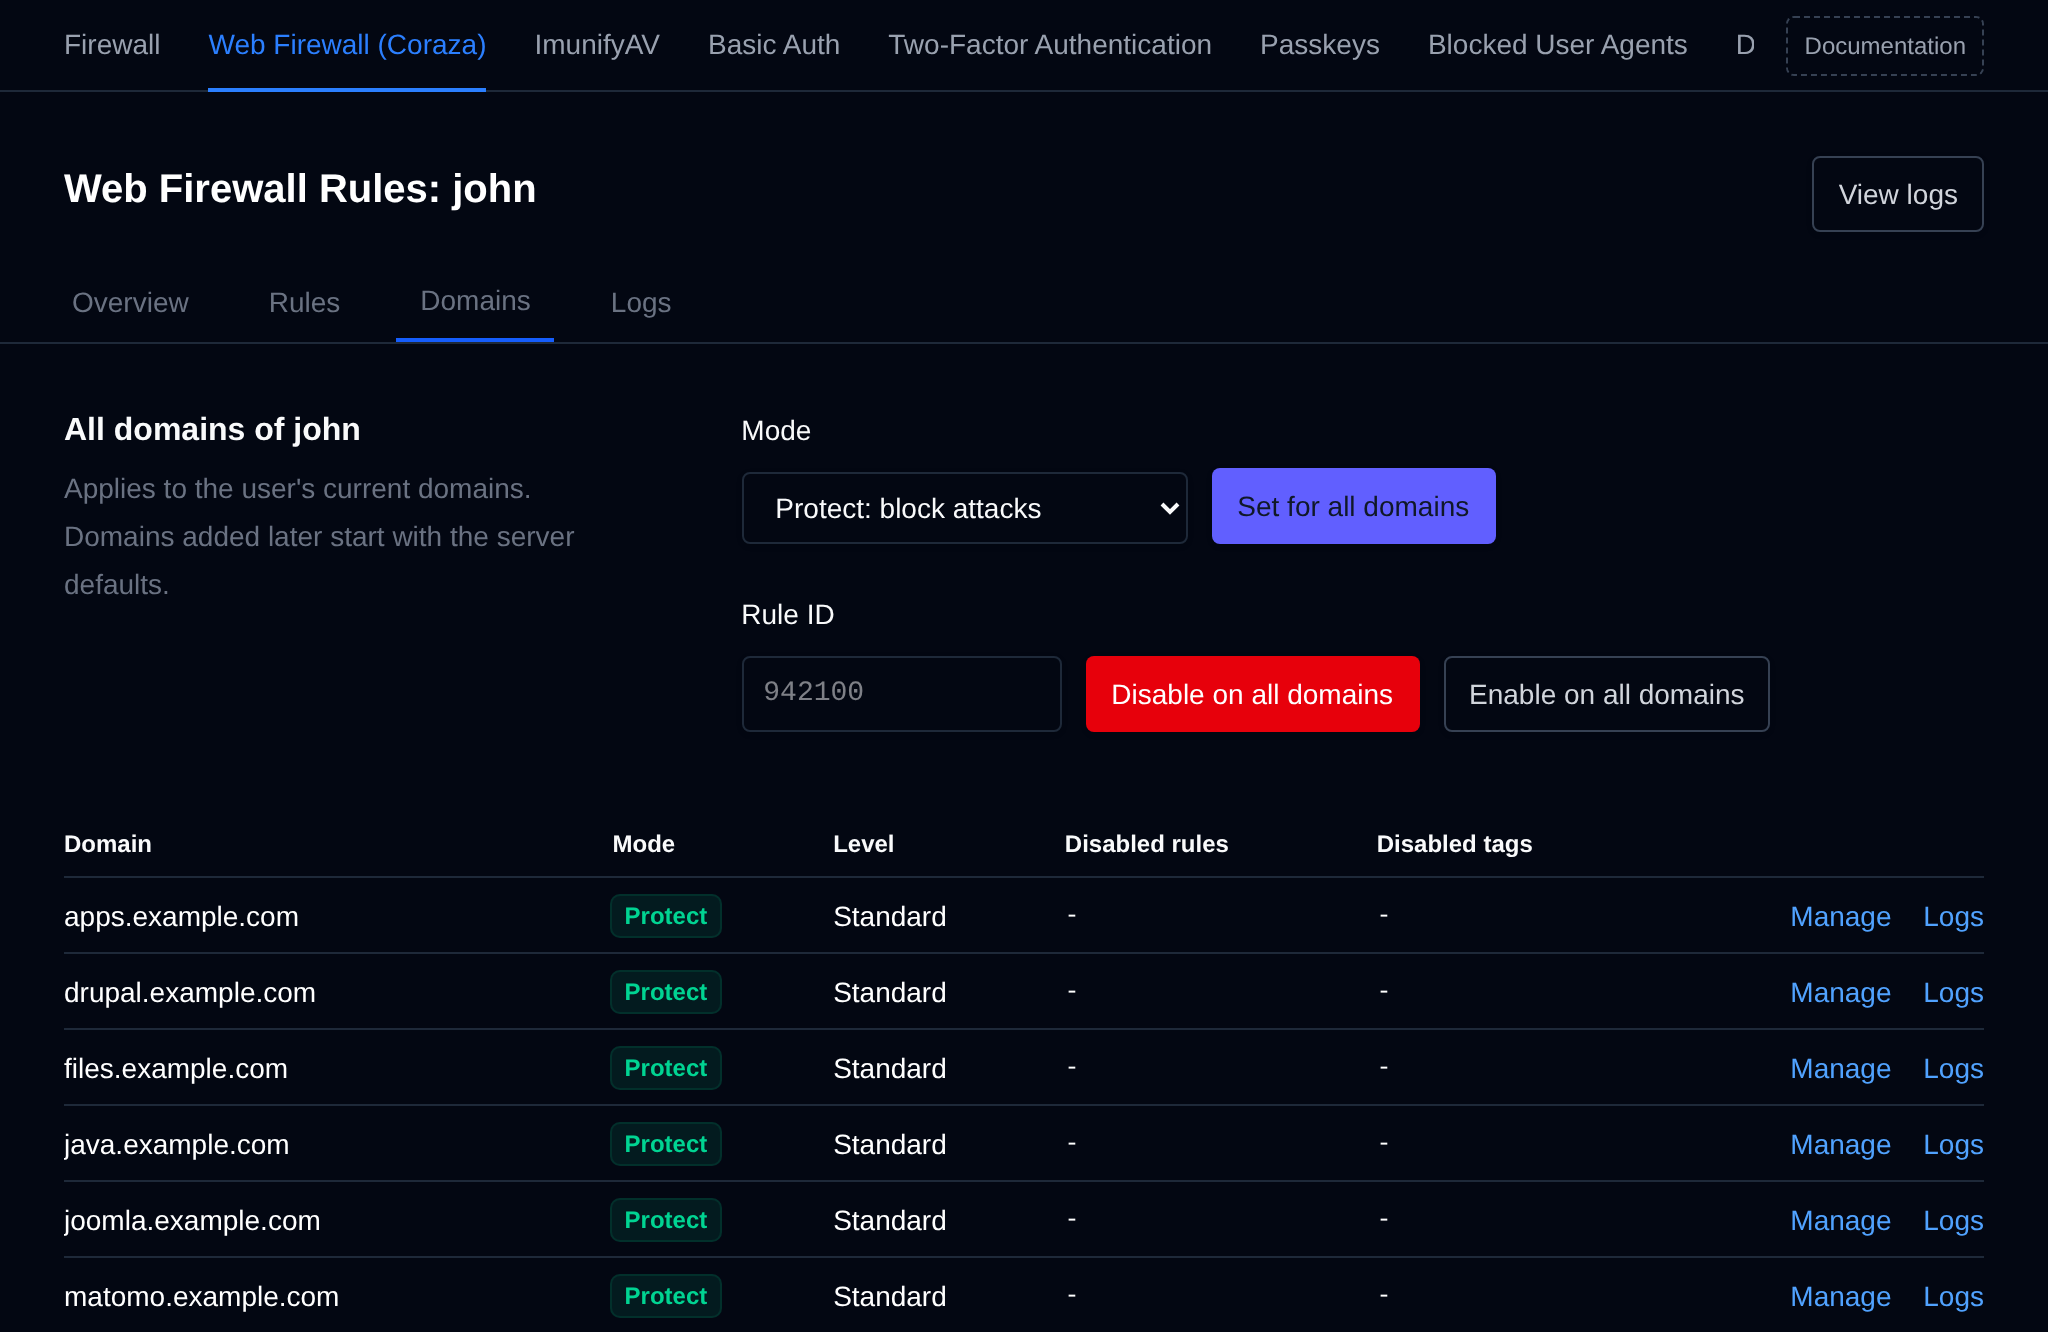Click the Protect badge for drupal.example.com
The width and height of the screenshot is (2048, 1332).
(x=666, y=992)
